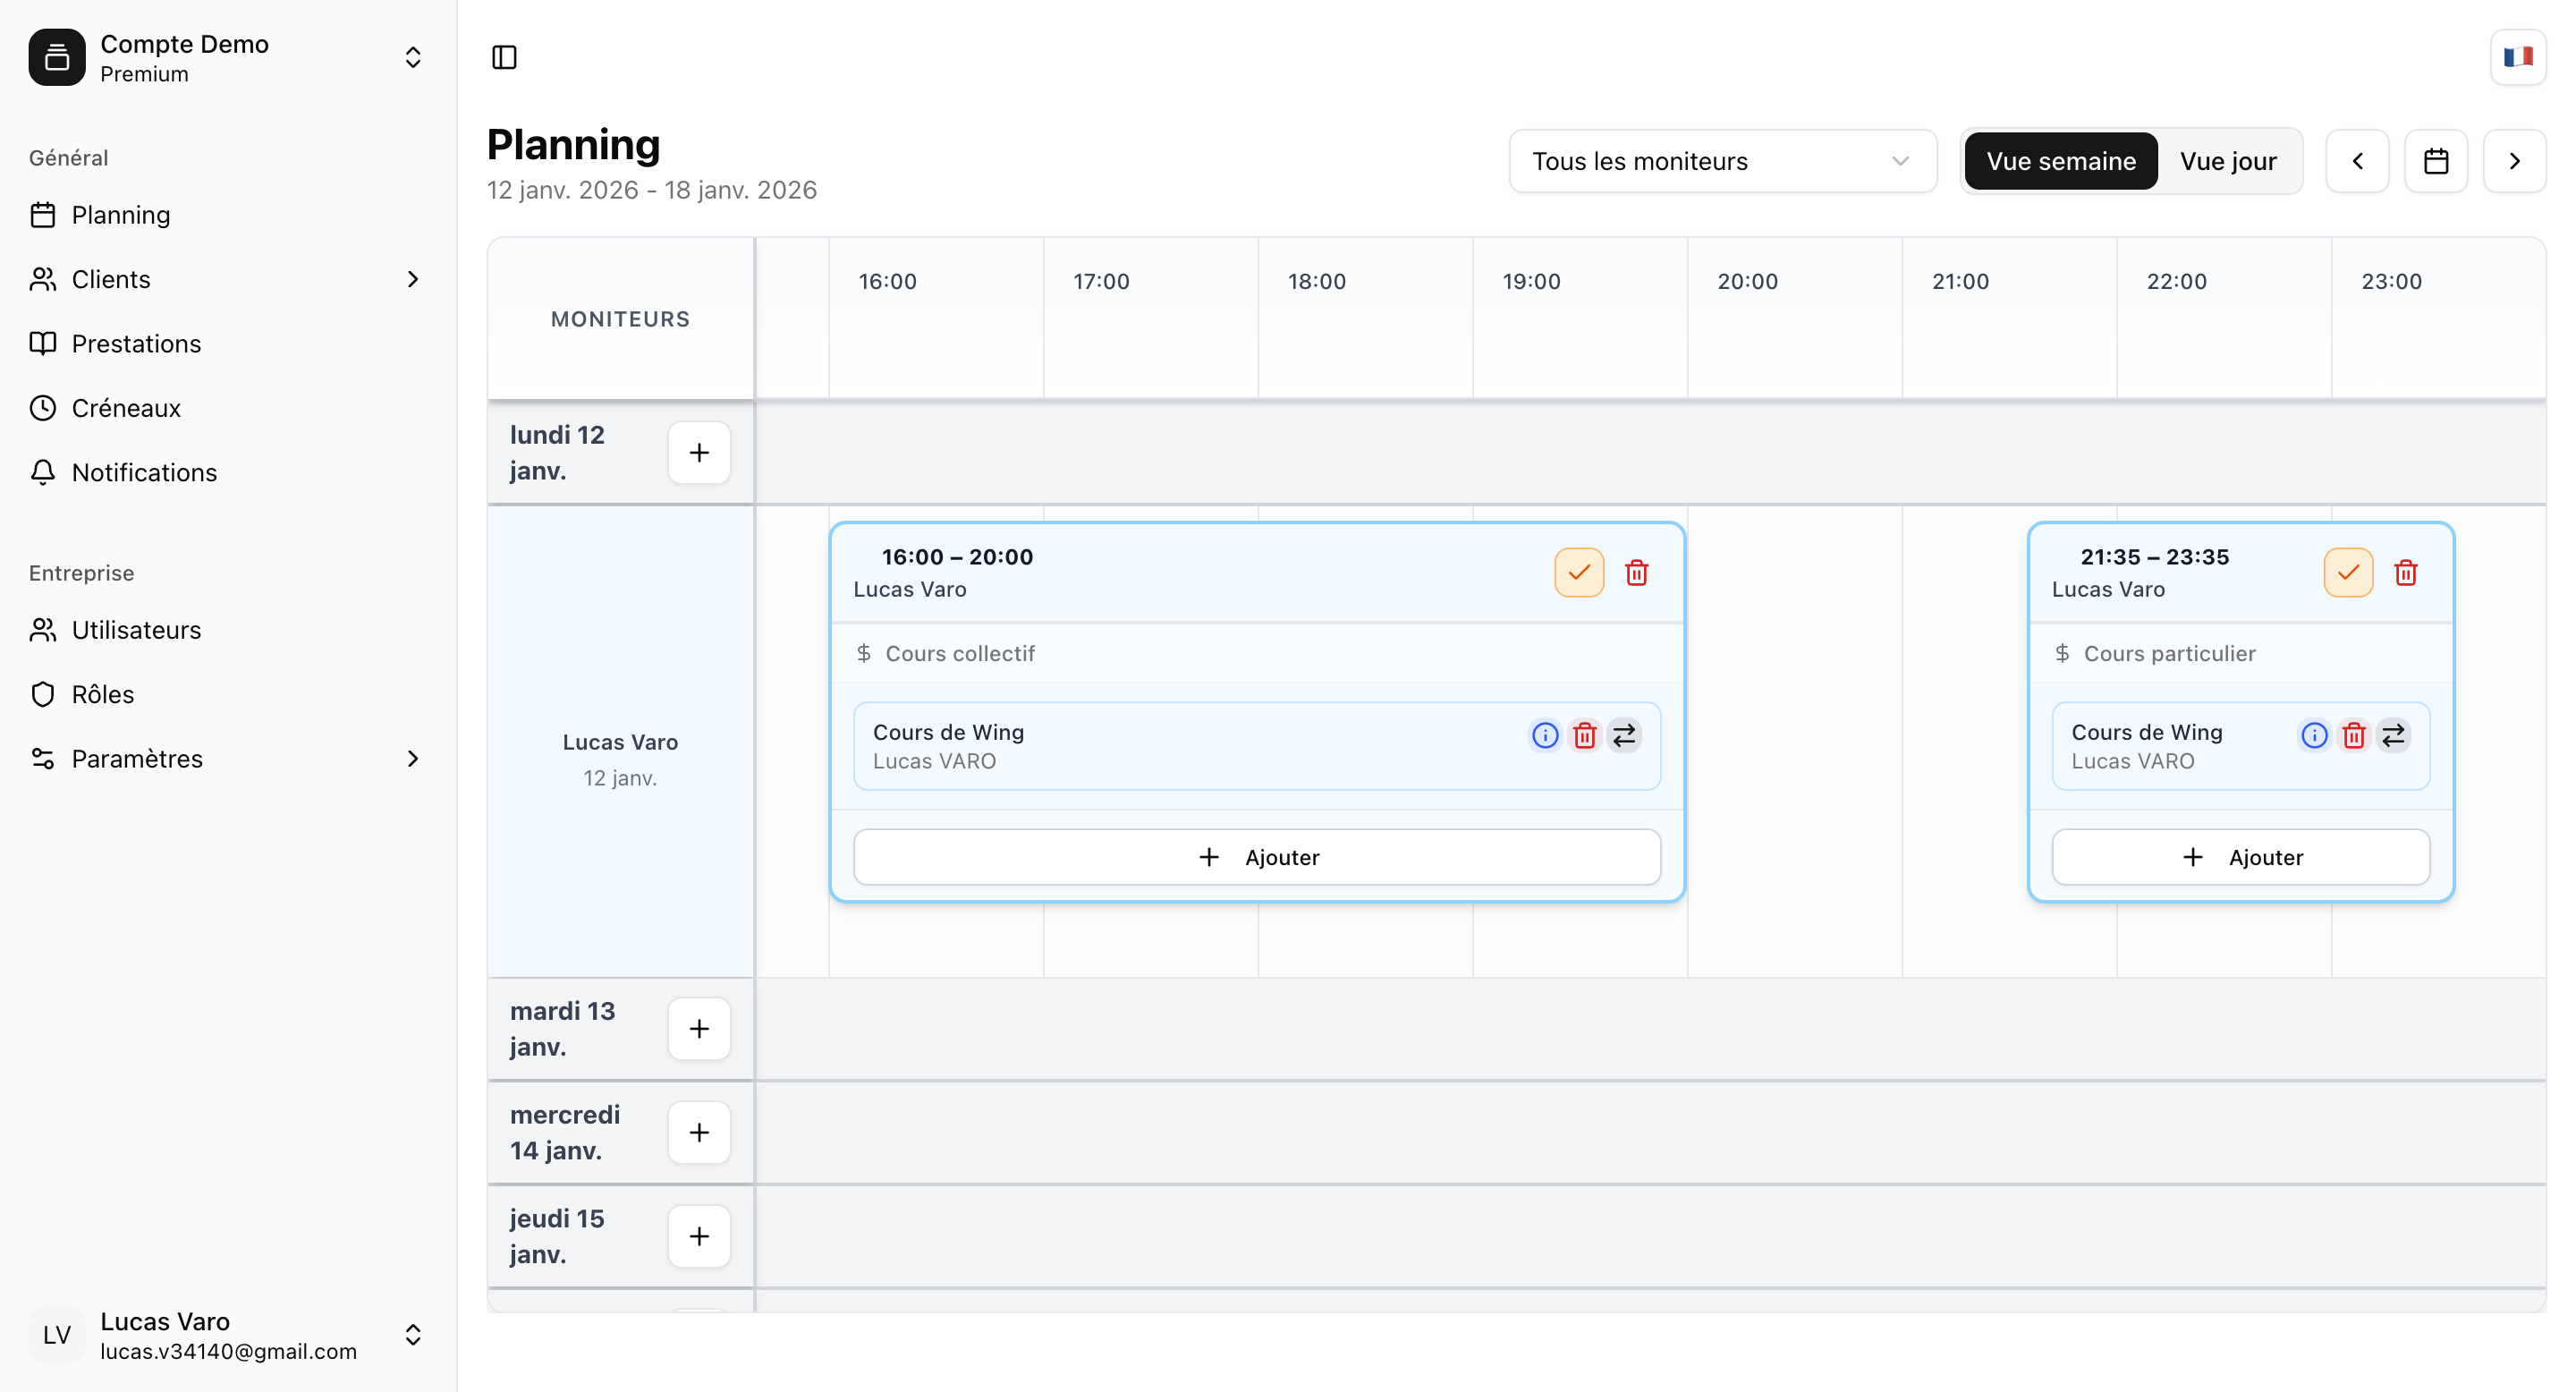Toggle the sidebar panel icon
Image resolution: width=2576 pixels, height=1392 pixels.
(505, 57)
